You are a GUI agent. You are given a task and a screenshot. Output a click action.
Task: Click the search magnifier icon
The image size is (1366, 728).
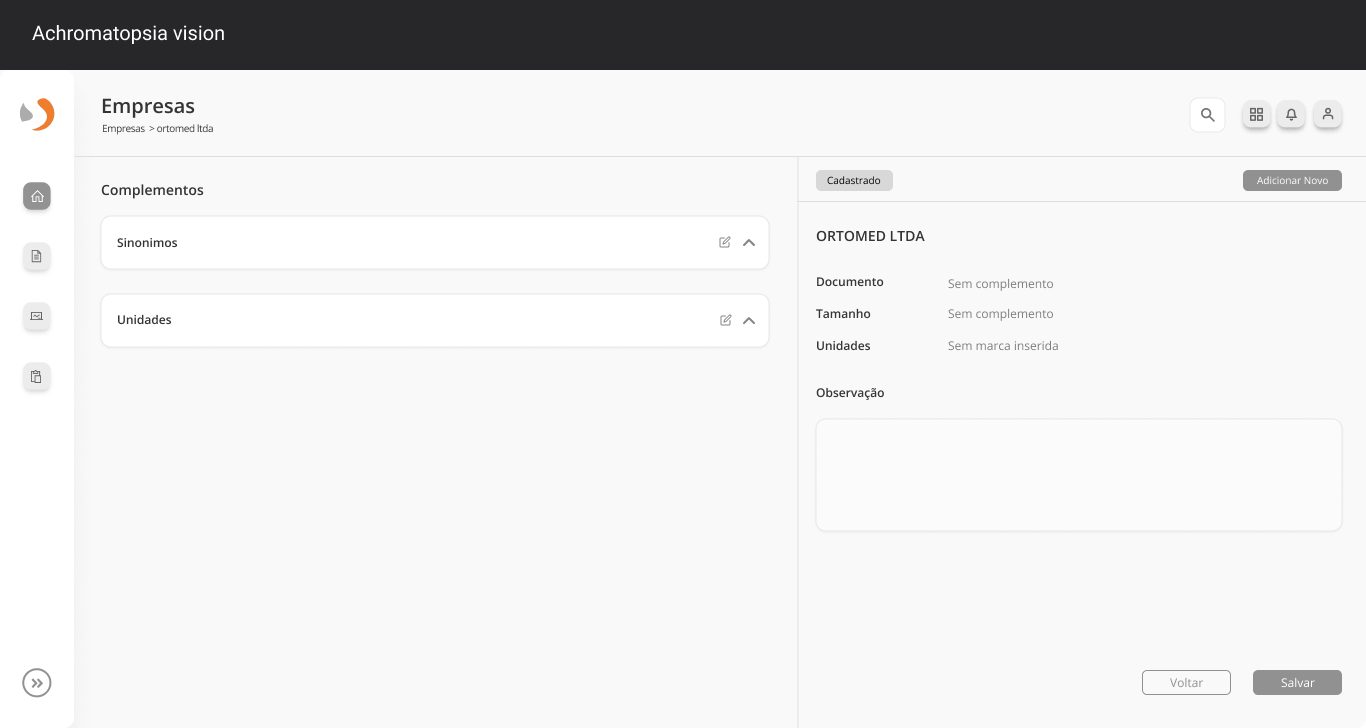point(1207,115)
